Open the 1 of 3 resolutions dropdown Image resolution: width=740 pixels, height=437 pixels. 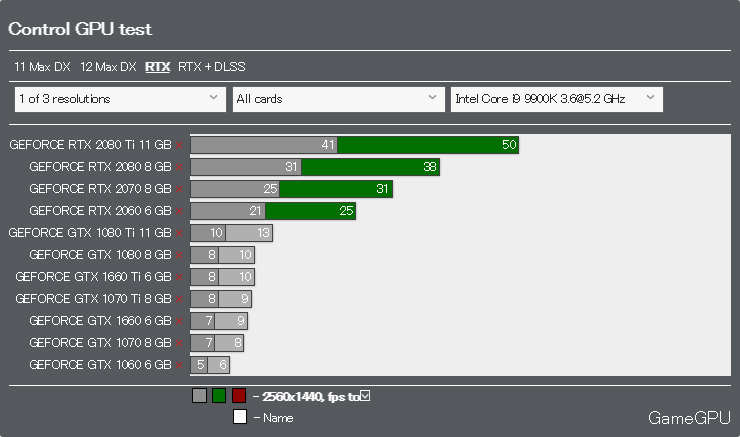pos(120,99)
